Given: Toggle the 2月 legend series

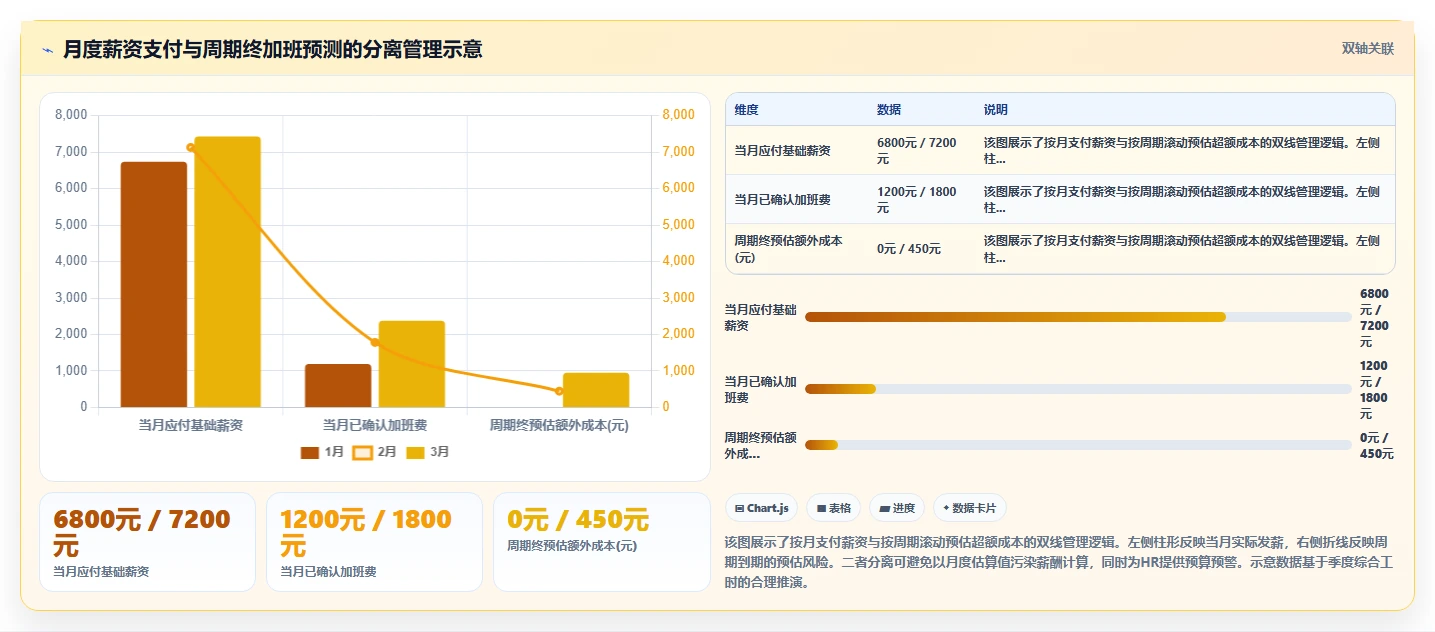Looking at the screenshot, I should [x=375, y=452].
